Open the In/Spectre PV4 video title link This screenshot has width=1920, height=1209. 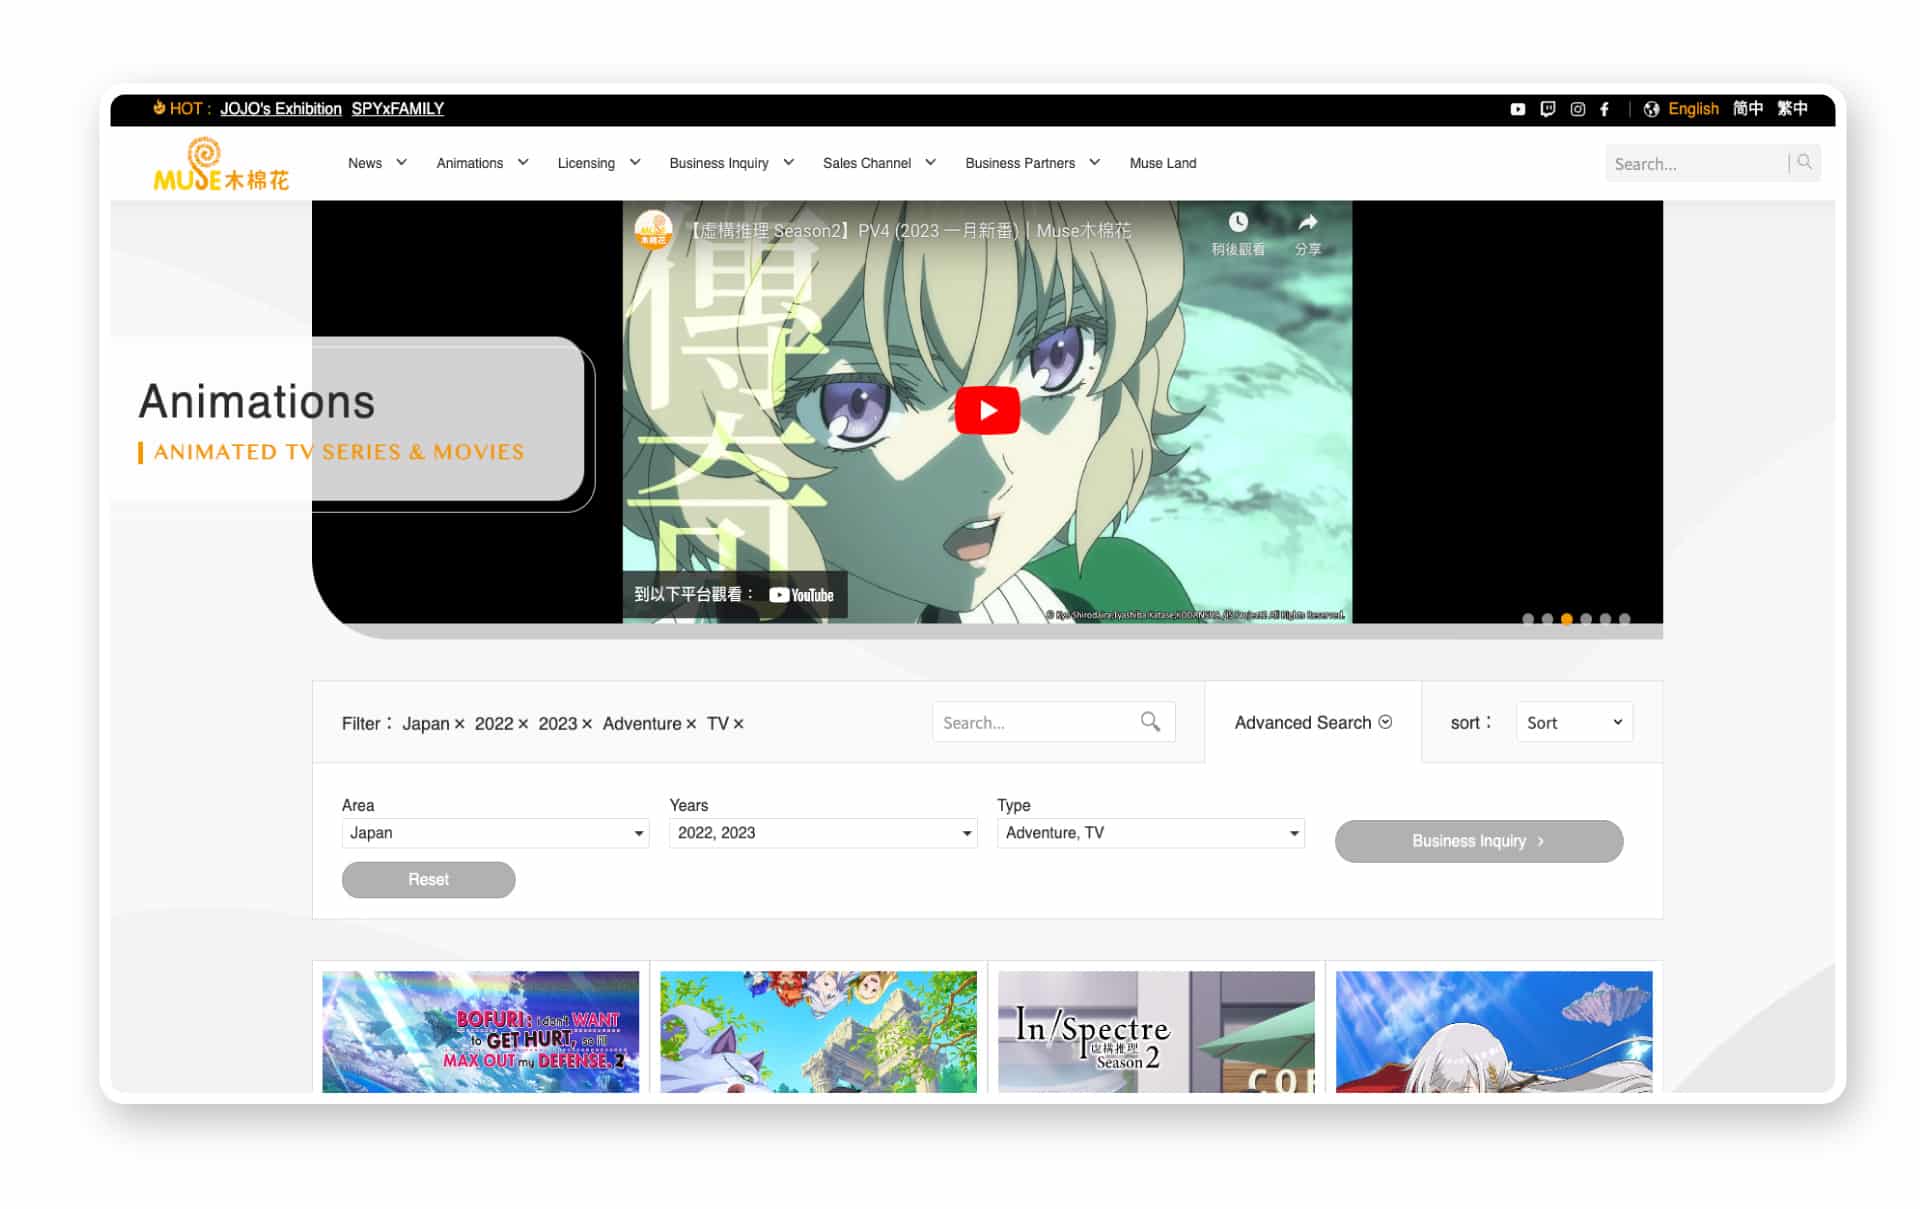point(910,231)
